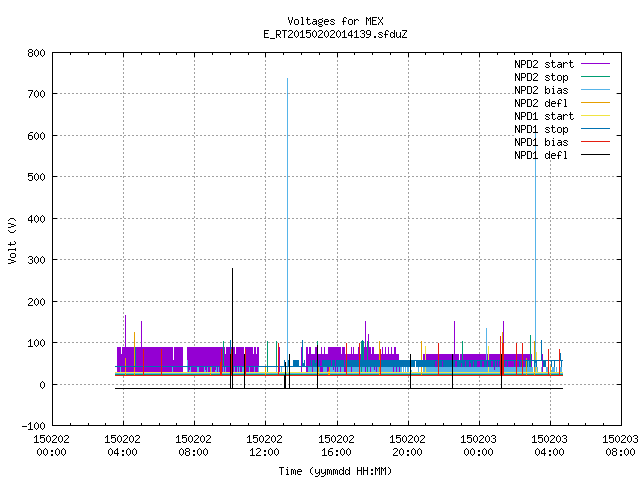This screenshot has width=640, height=480.
Task: Click the black NPD1 defl legend line
Action: click(596, 155)
